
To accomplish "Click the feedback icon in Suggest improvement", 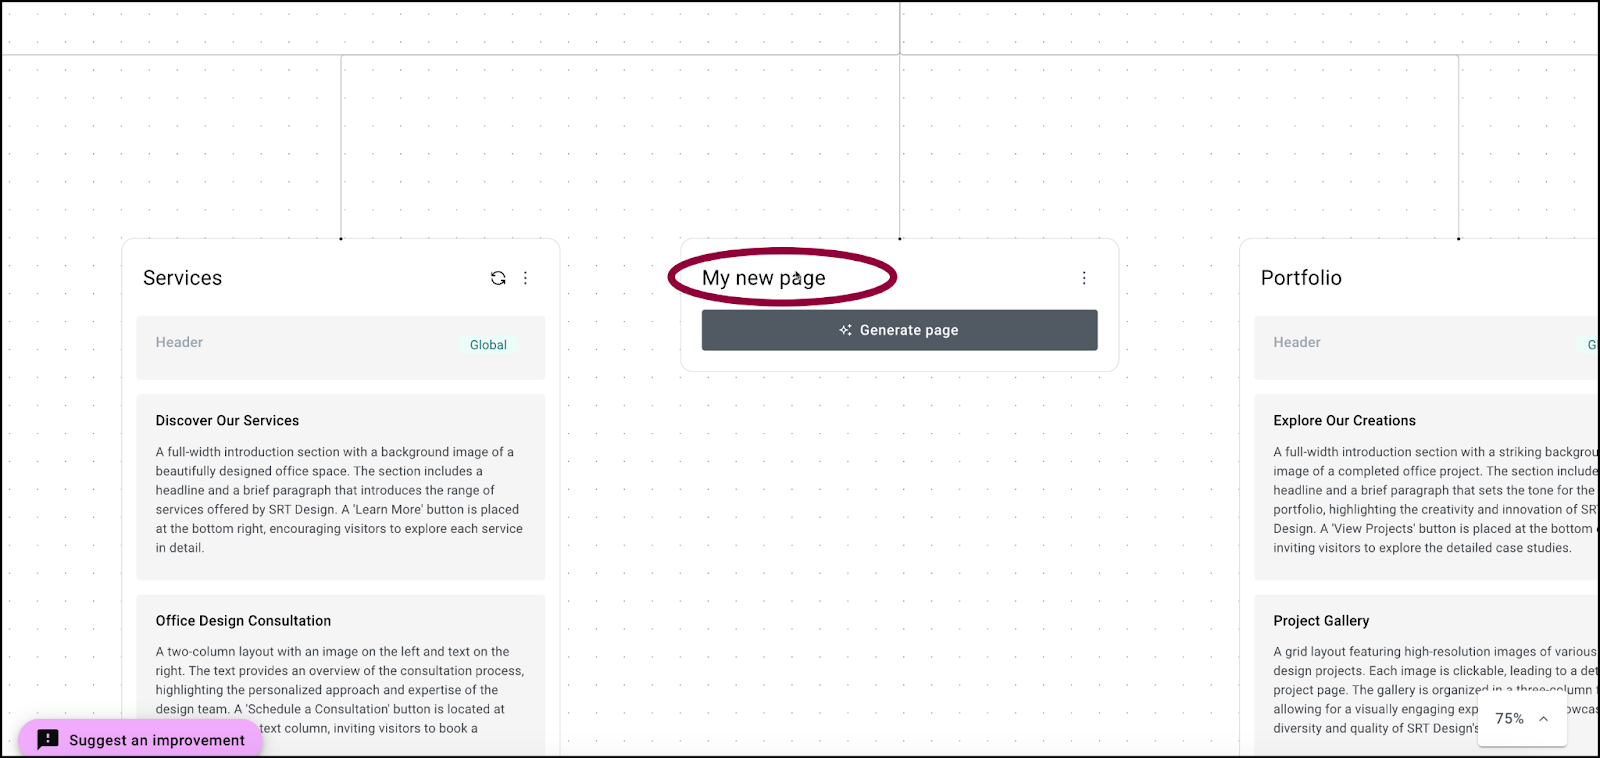I will tap(48, 739).
